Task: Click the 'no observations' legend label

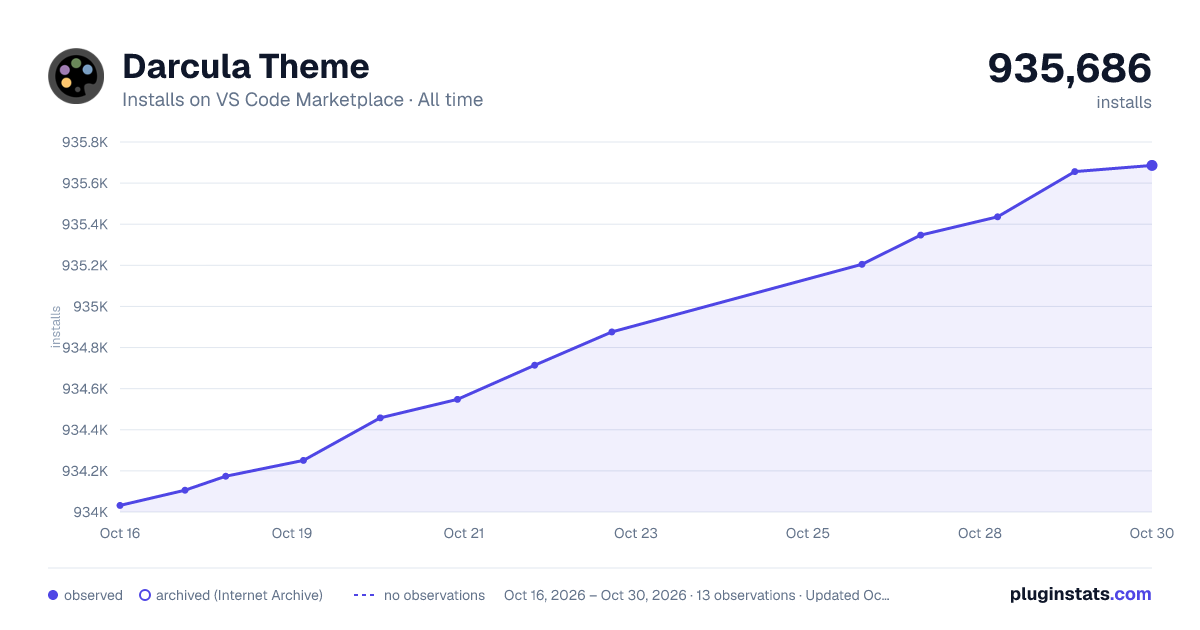Action: click(434, 595)
